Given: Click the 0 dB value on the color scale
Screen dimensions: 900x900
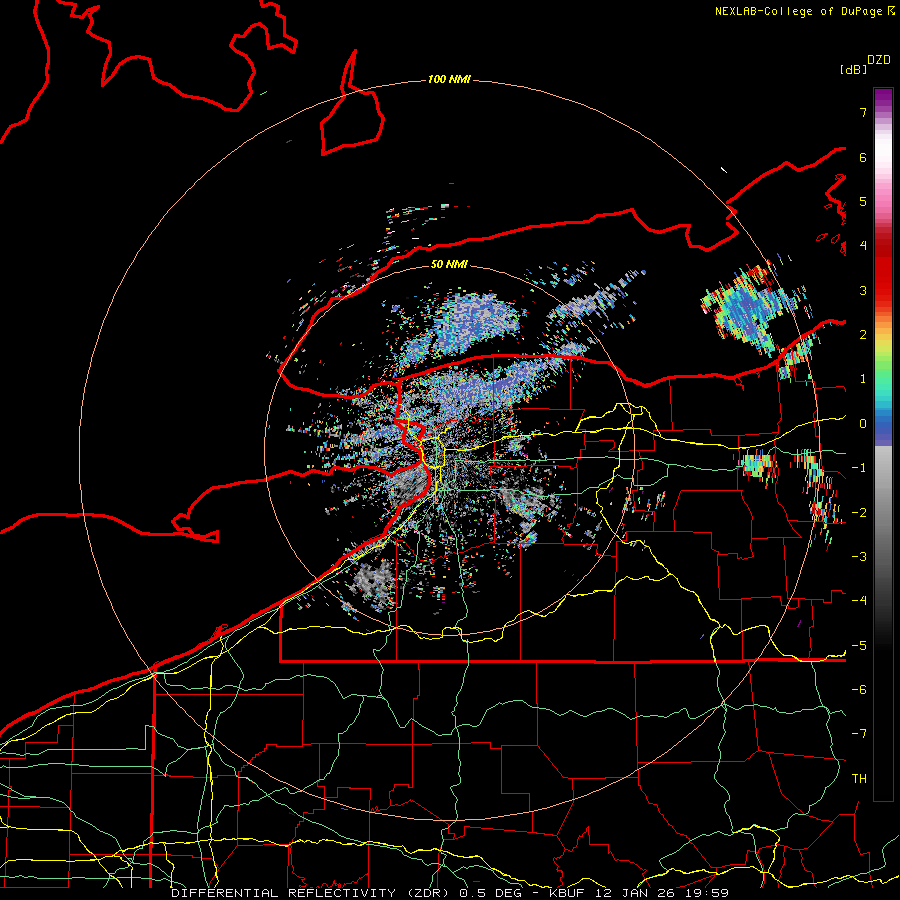Looking at the screenshot, I should pos(863,424).
